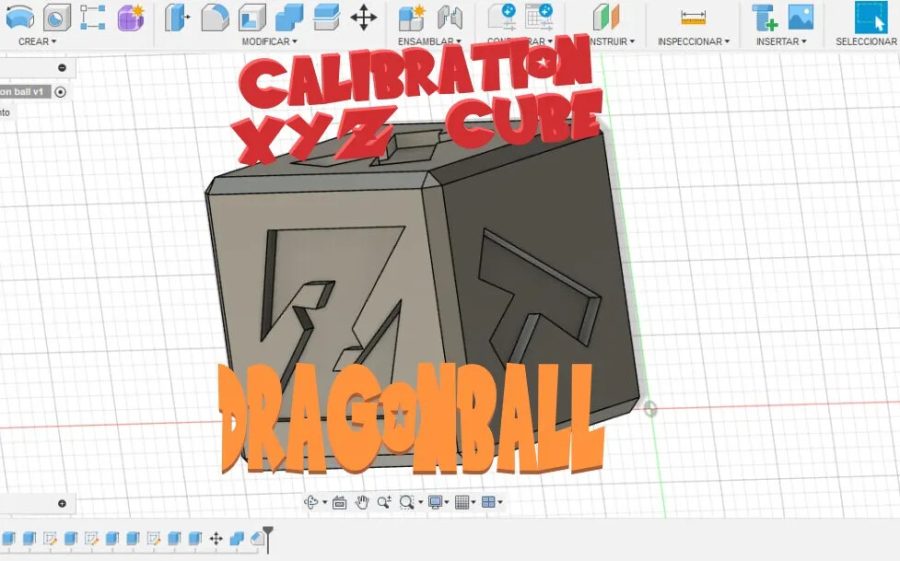Select the Revolve tool in CREAR
900x561 pixels.
(x=20, y=17)
